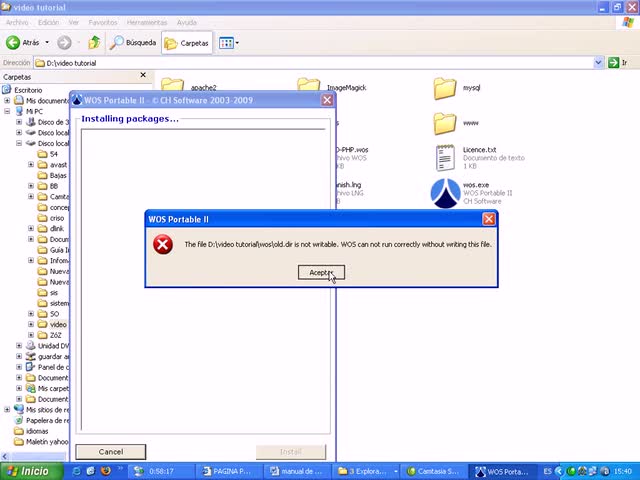The width and height of the screenshot is (640, 480).
Task: Expand the BB folder node
Action: 31,186
